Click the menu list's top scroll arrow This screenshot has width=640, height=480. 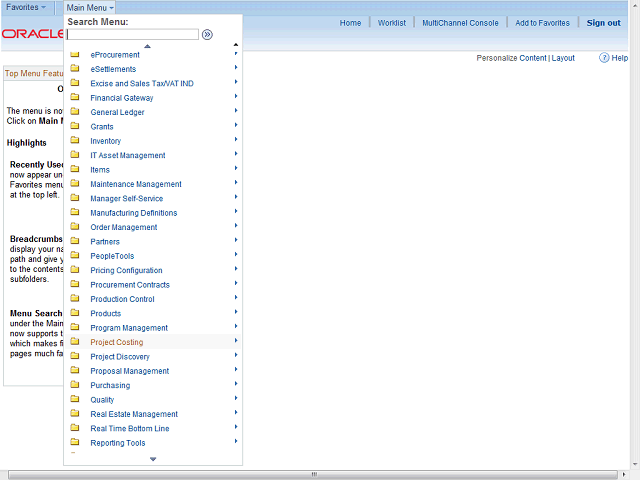236,44
